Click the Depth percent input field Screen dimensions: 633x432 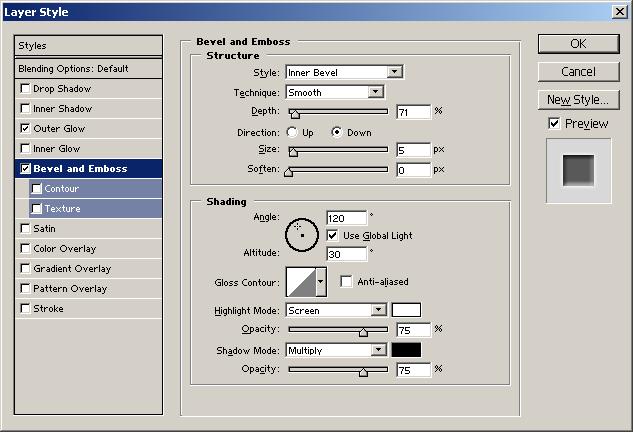point(413,112)
